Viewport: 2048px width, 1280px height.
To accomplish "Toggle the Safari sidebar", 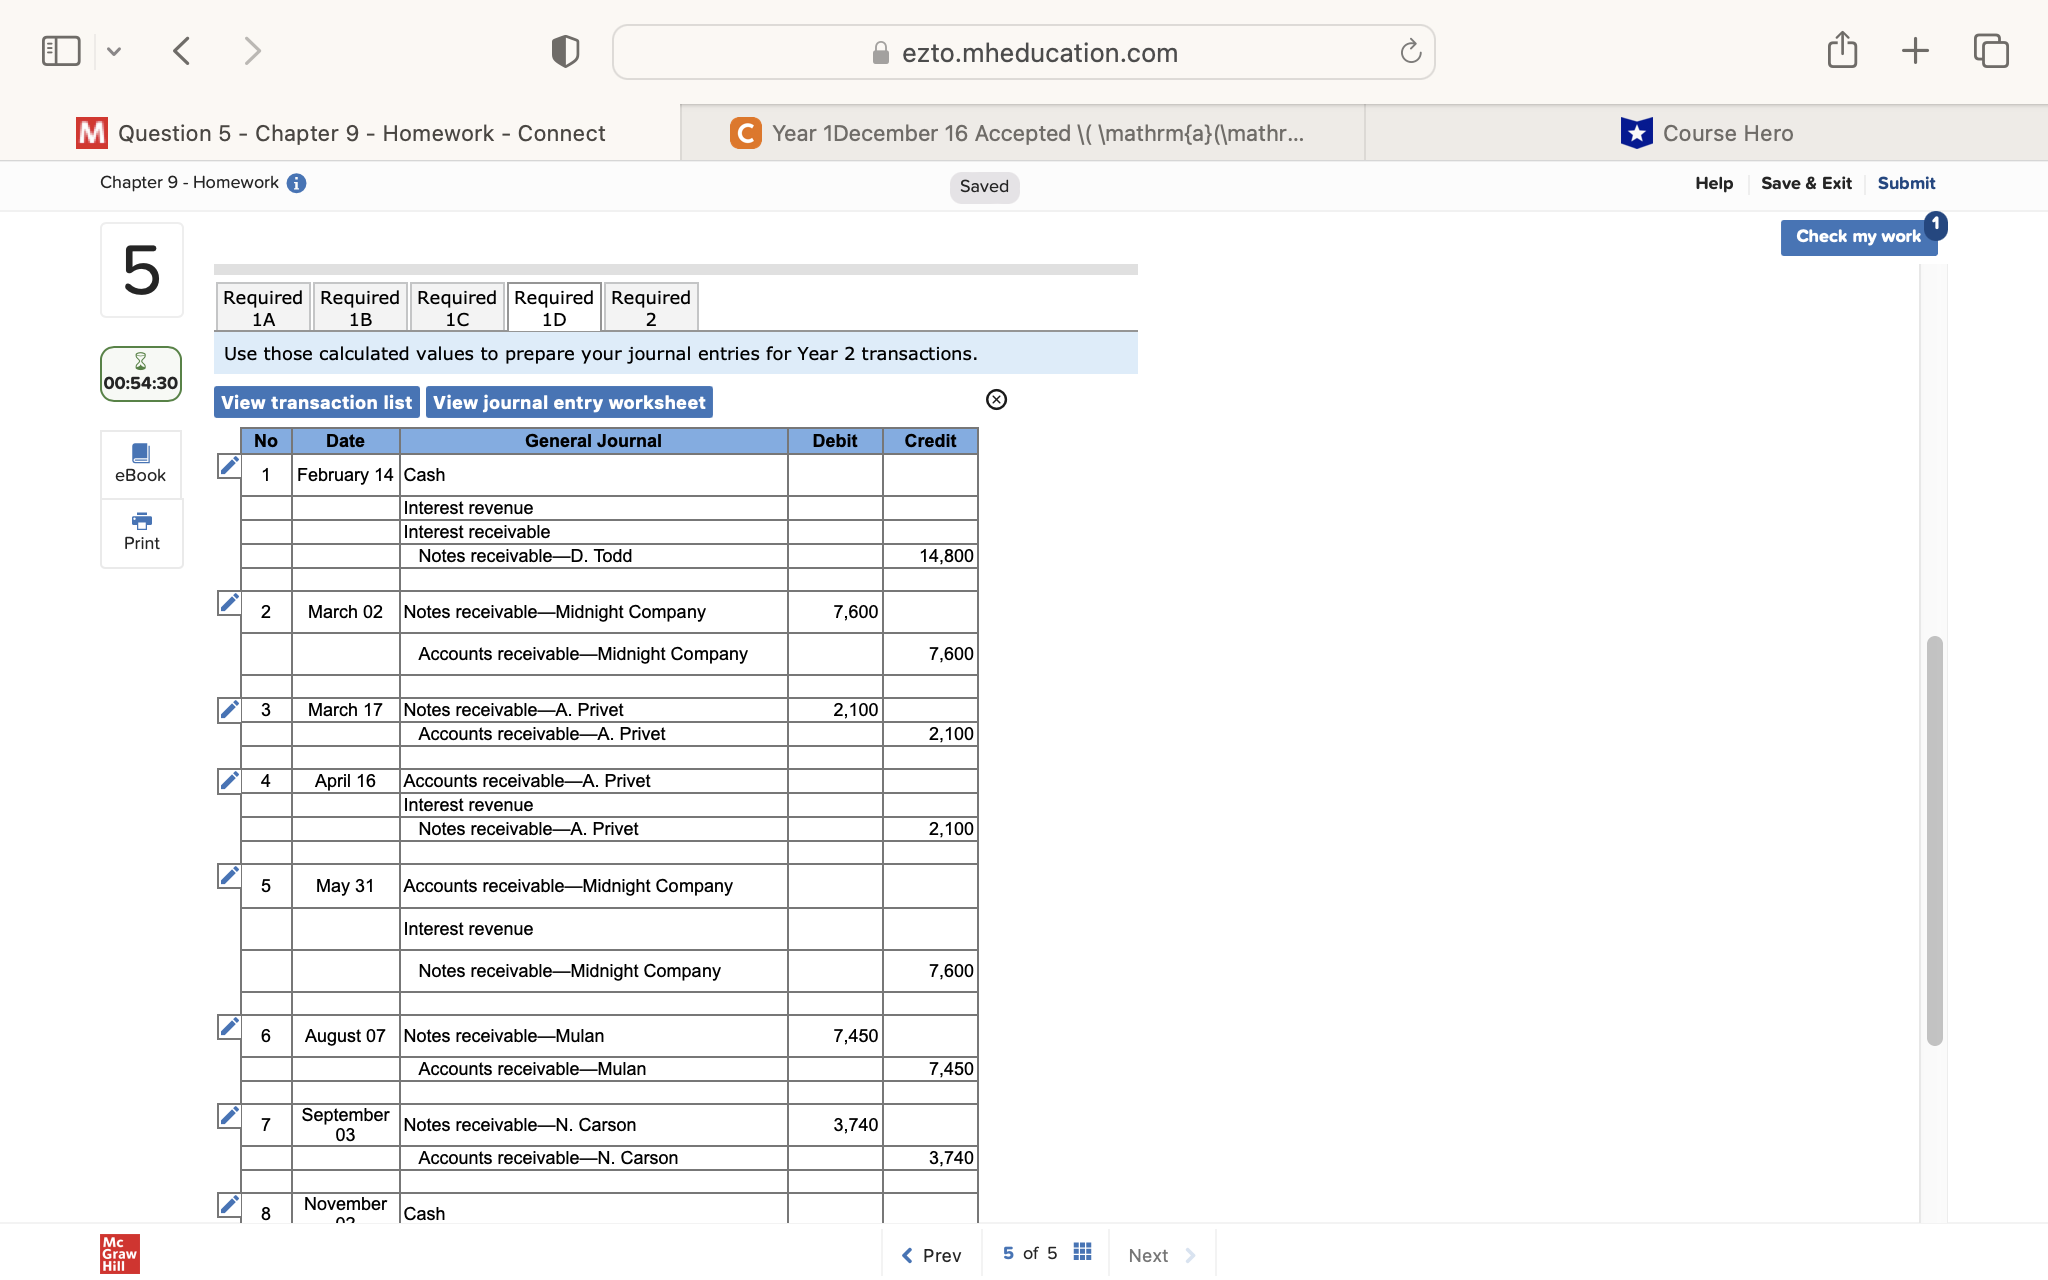I will coord(61,51).
